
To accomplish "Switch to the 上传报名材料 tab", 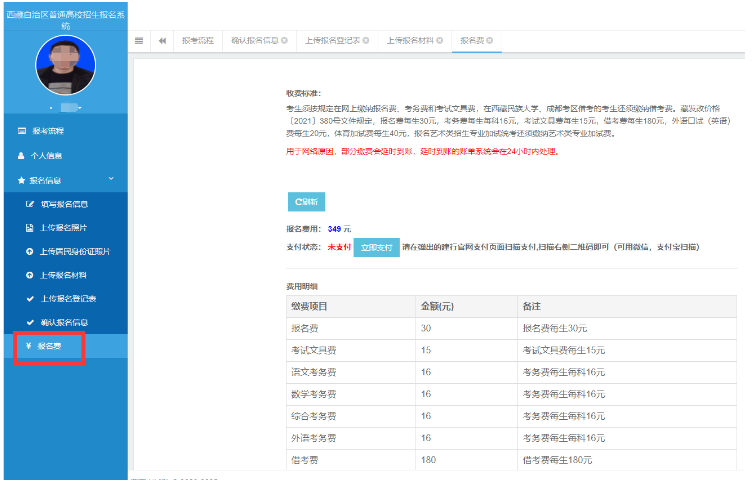I will click(409, 41).
